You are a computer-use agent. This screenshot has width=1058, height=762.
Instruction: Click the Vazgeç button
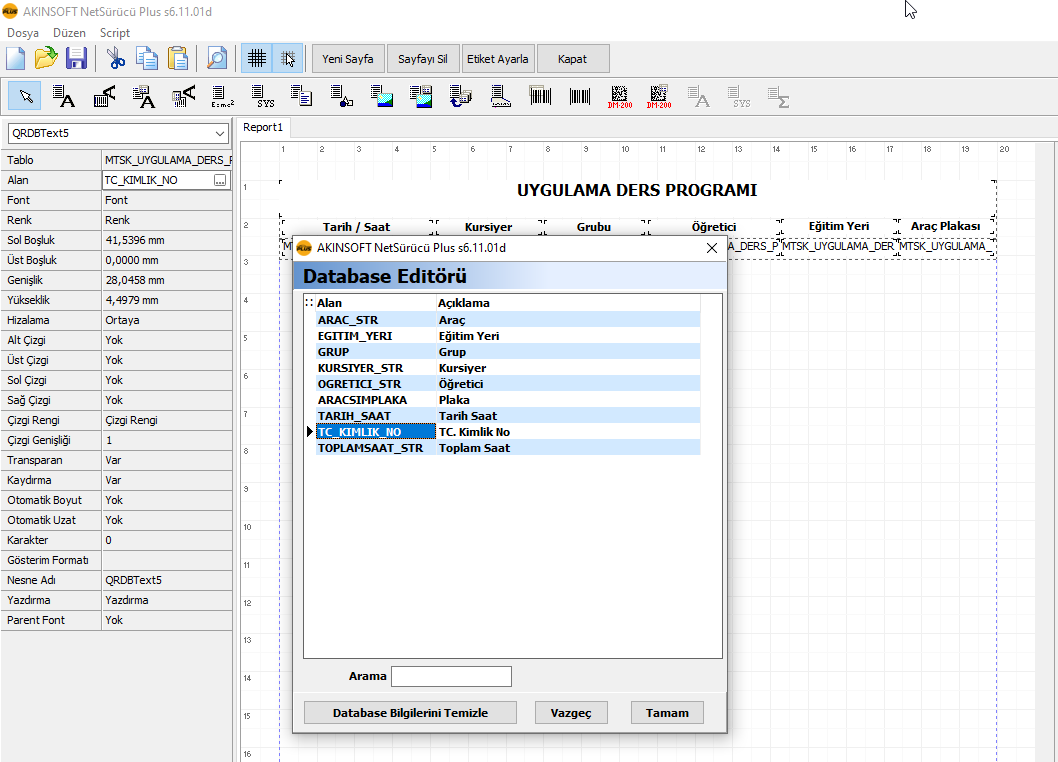coord(571,713)
